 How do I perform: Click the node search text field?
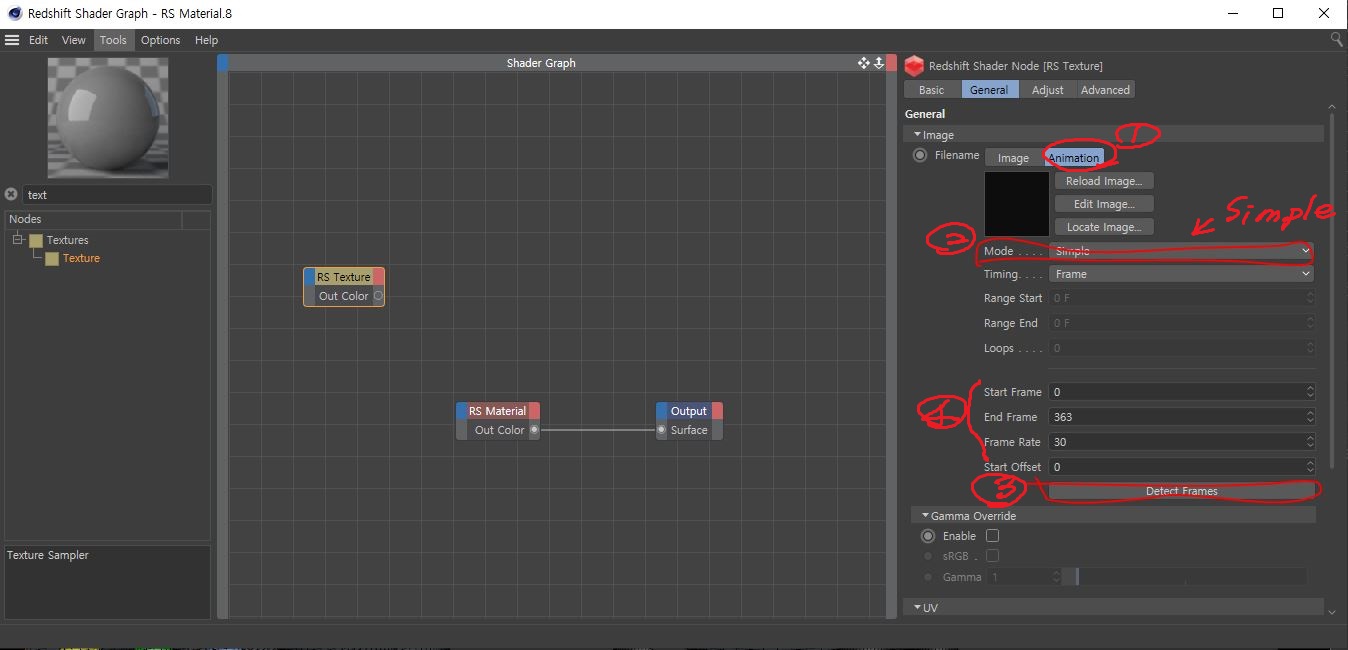click(117, 195)
